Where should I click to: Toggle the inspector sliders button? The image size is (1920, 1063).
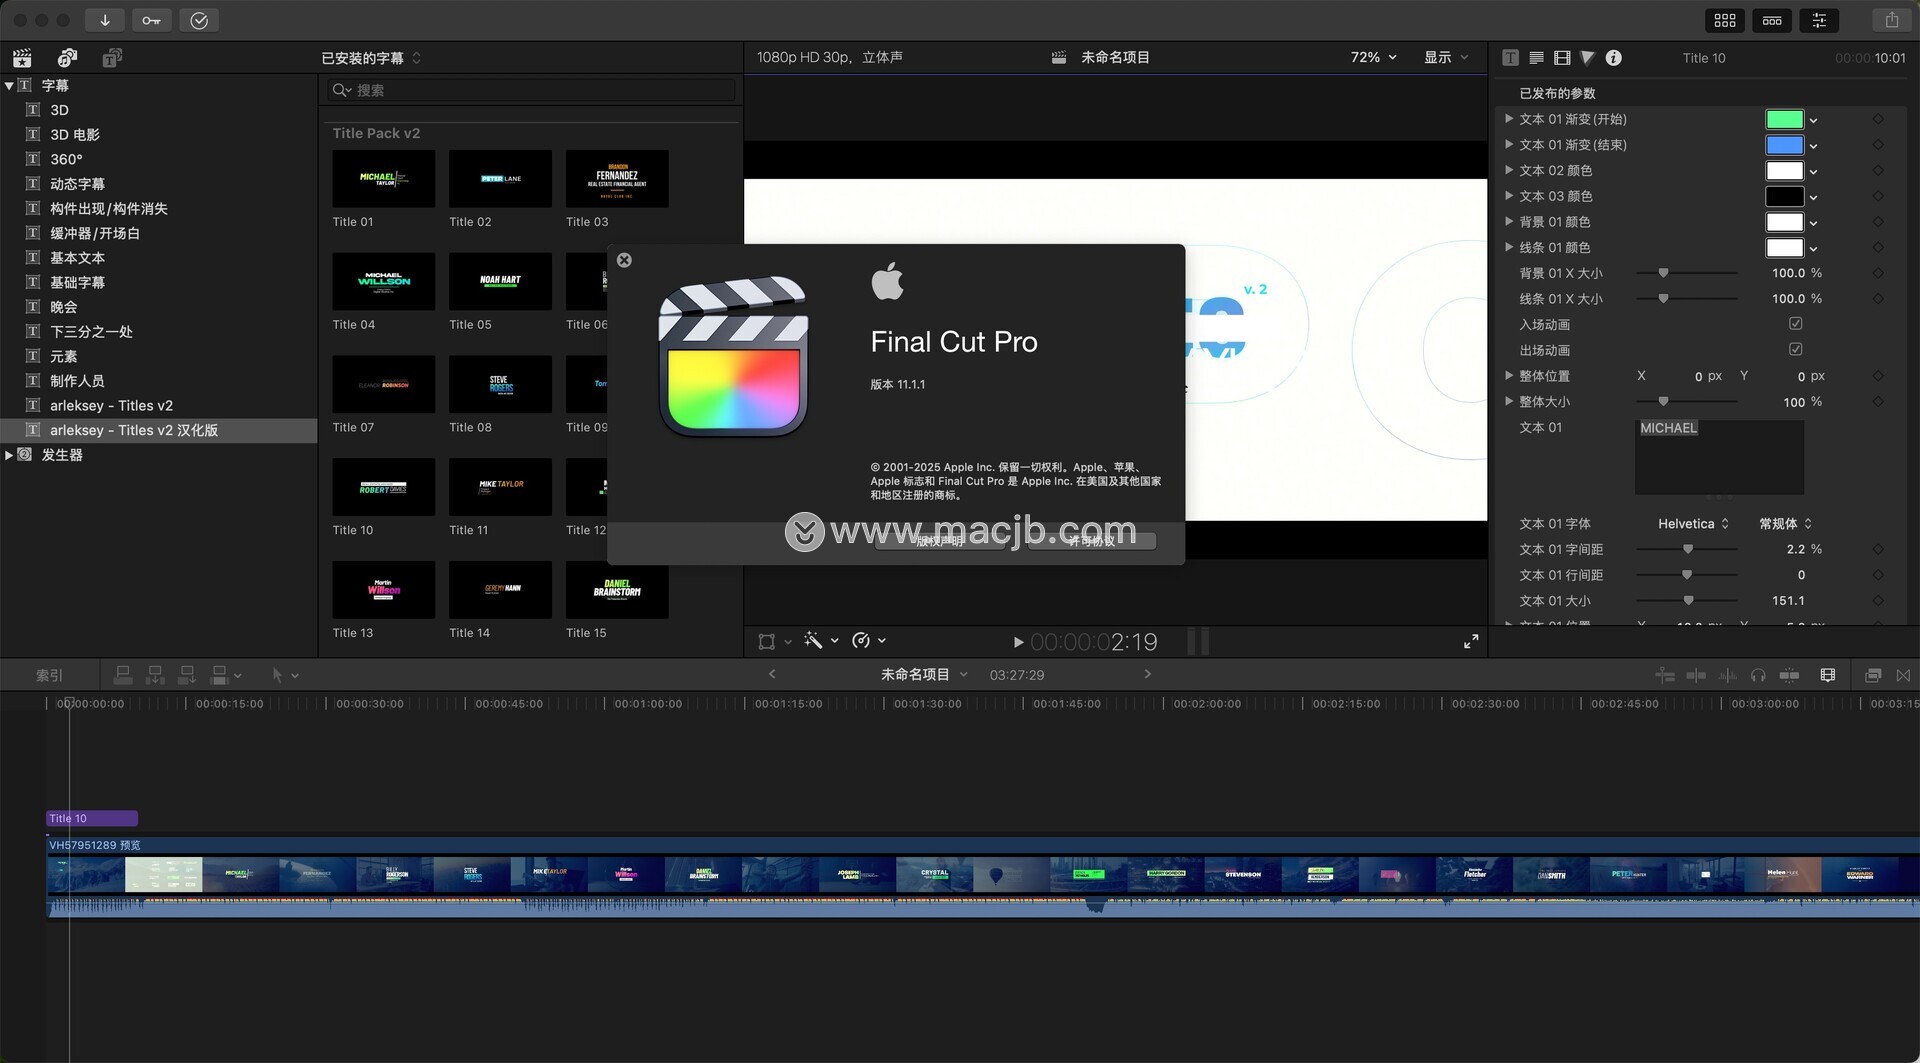click(x=1819, y=20)
